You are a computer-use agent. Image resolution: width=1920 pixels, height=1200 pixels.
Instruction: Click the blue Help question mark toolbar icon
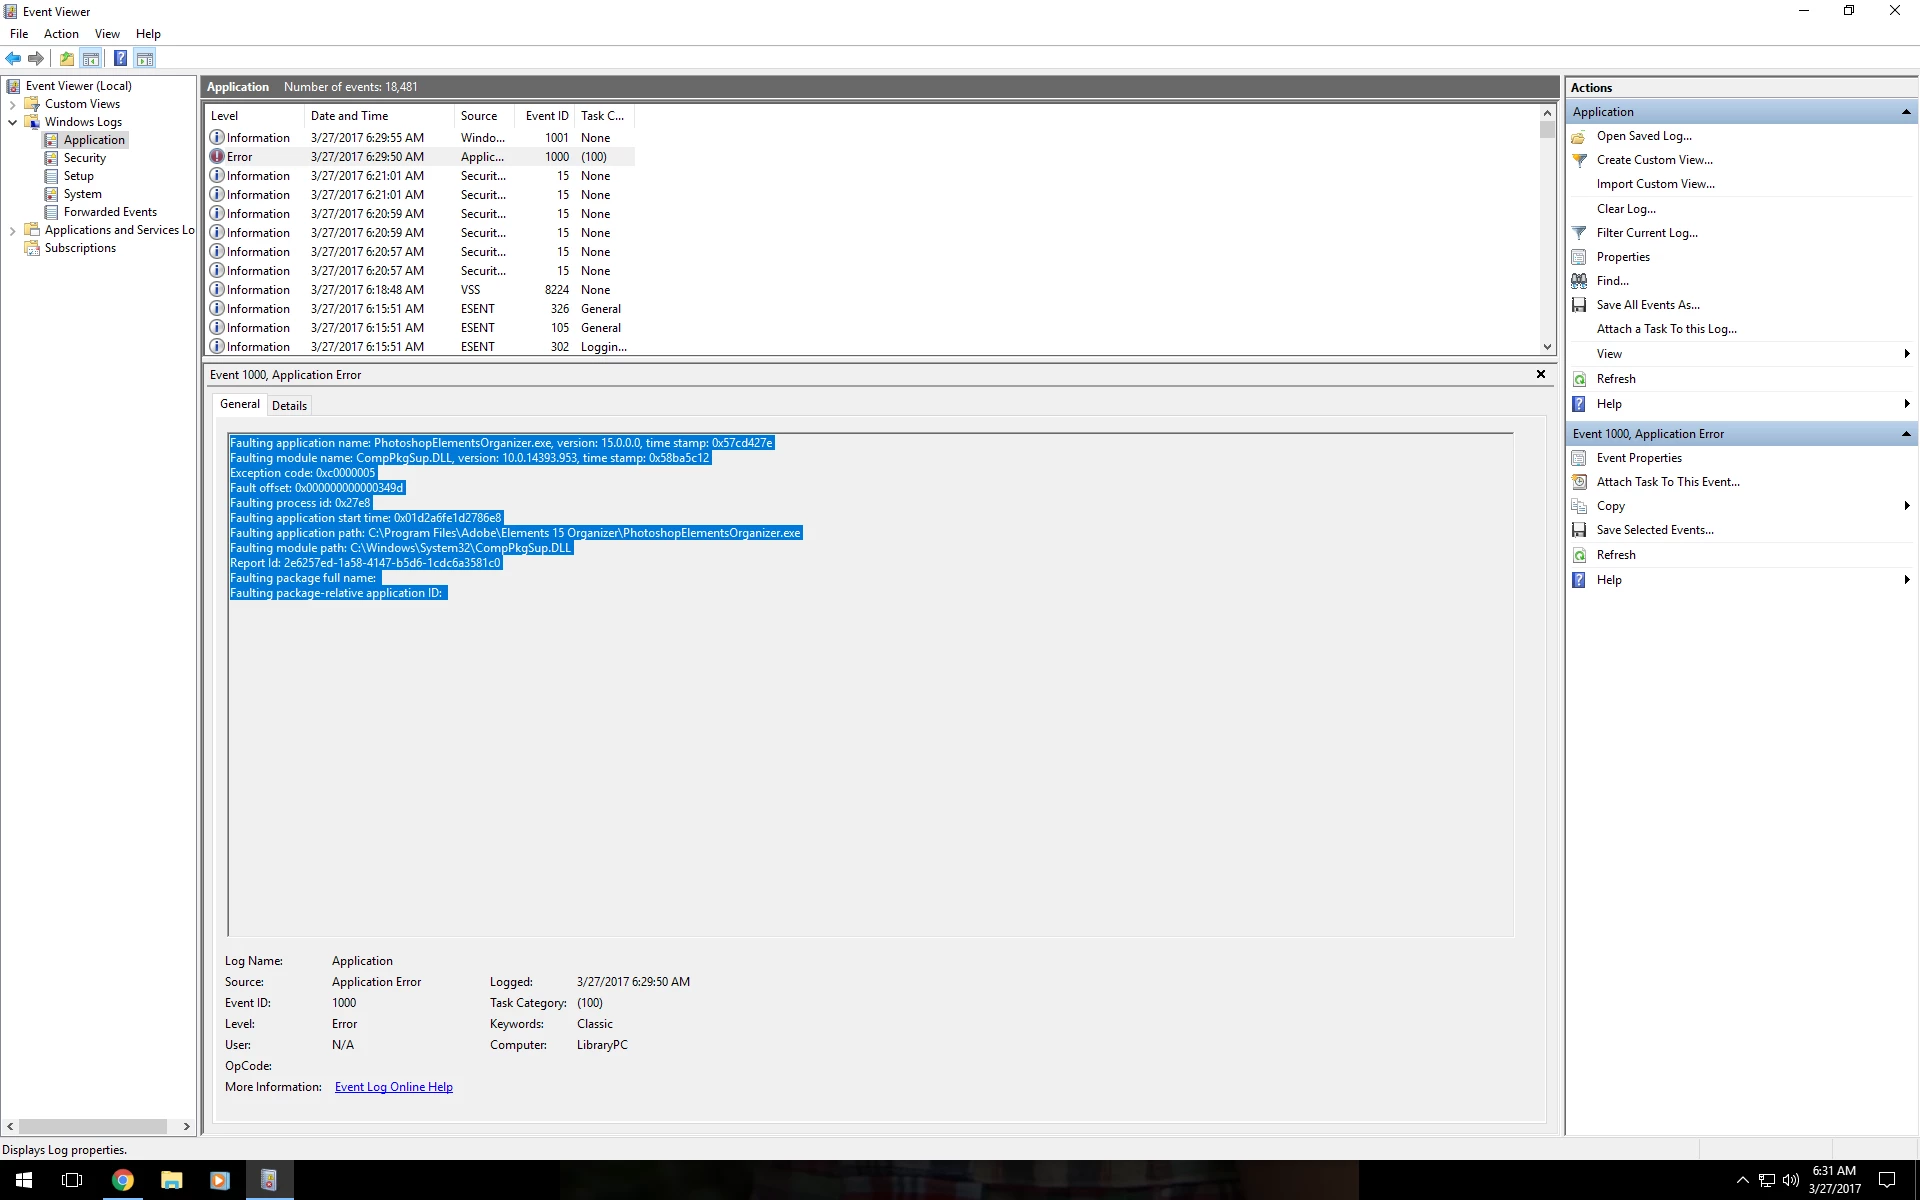[120, 58]
